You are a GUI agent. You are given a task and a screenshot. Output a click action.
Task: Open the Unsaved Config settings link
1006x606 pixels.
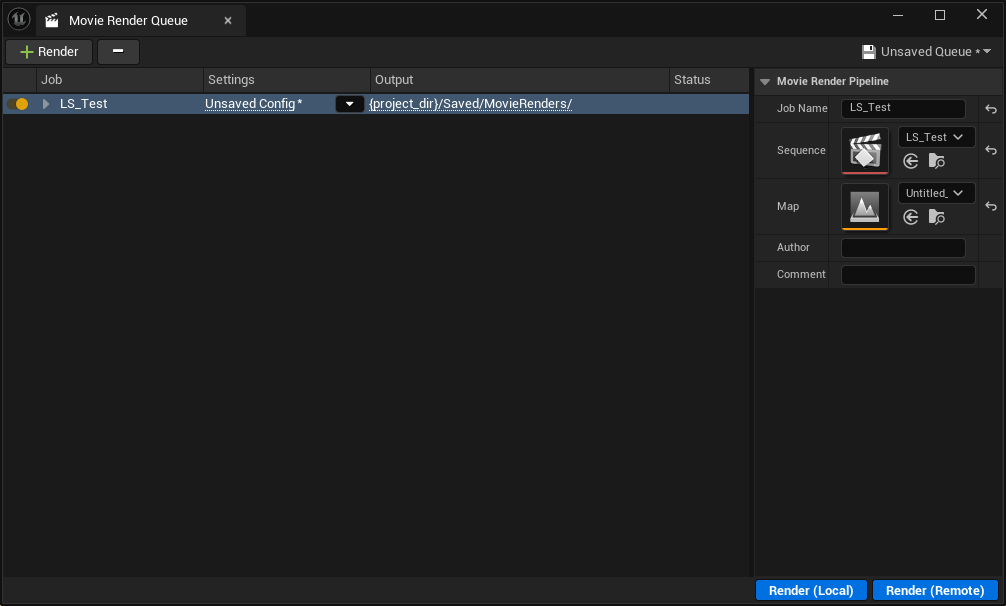coord(253,104)
